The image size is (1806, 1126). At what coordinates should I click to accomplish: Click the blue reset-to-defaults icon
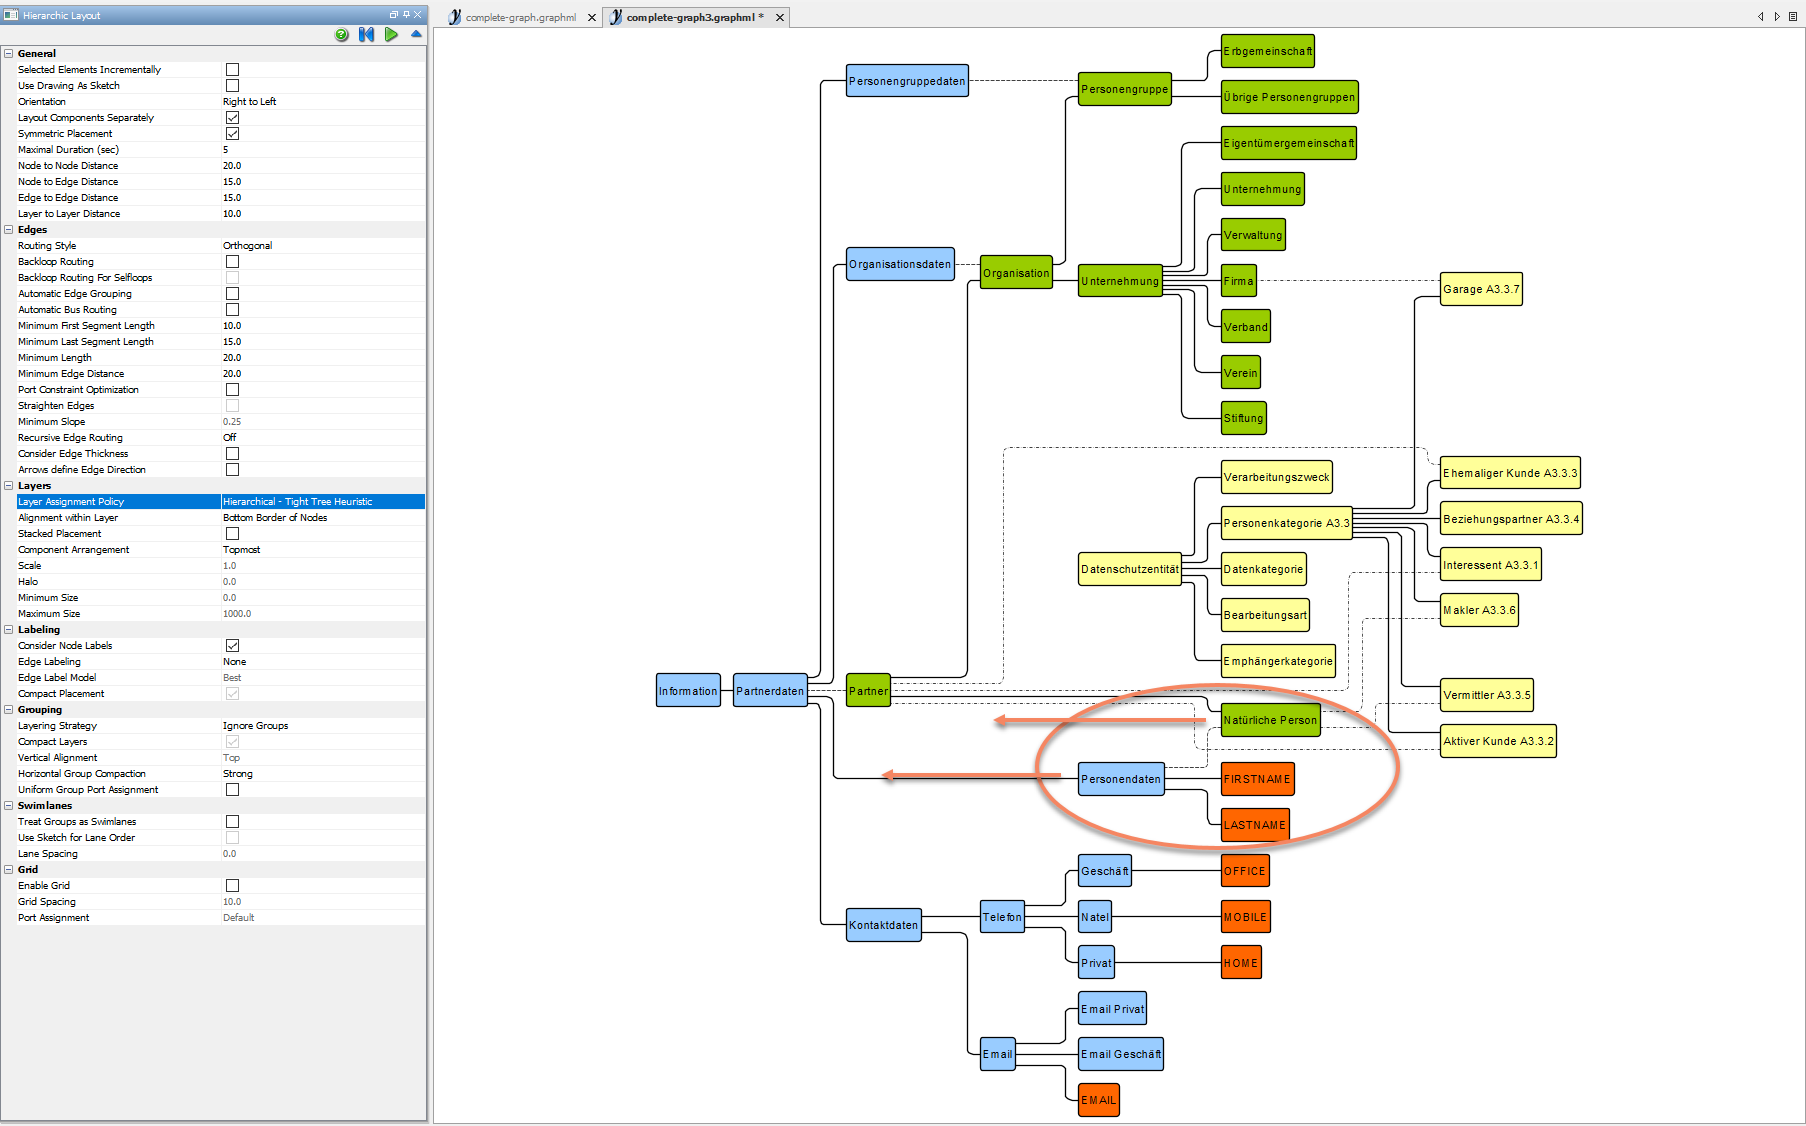coord(366,35)
